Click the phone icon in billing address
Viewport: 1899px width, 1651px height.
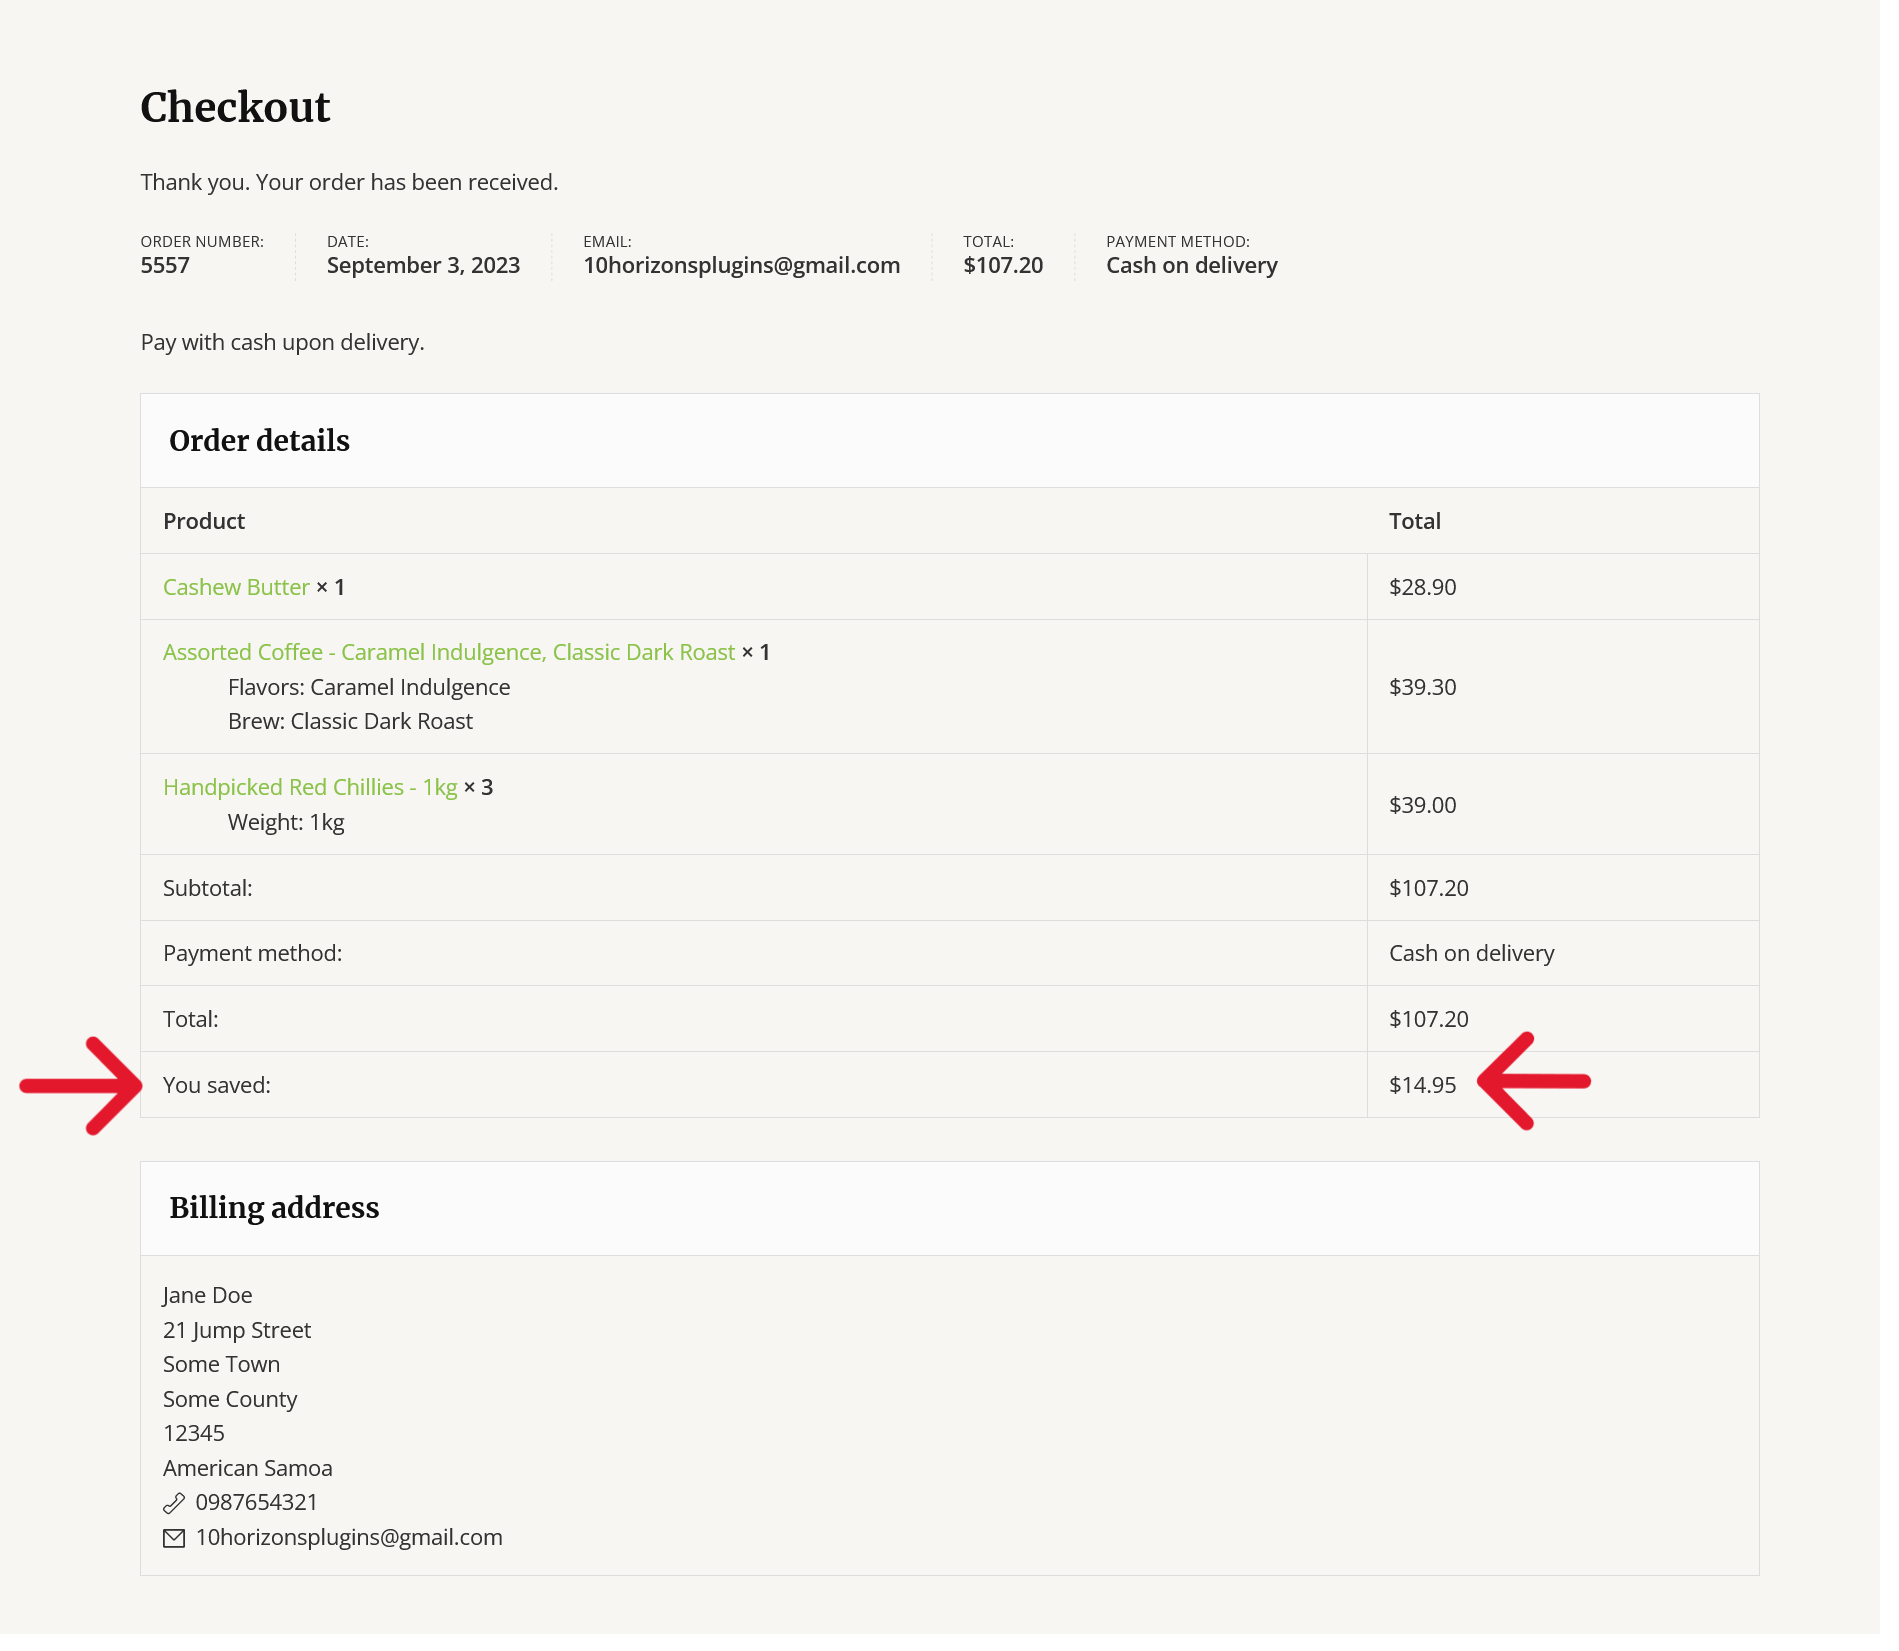point(174,1503)
